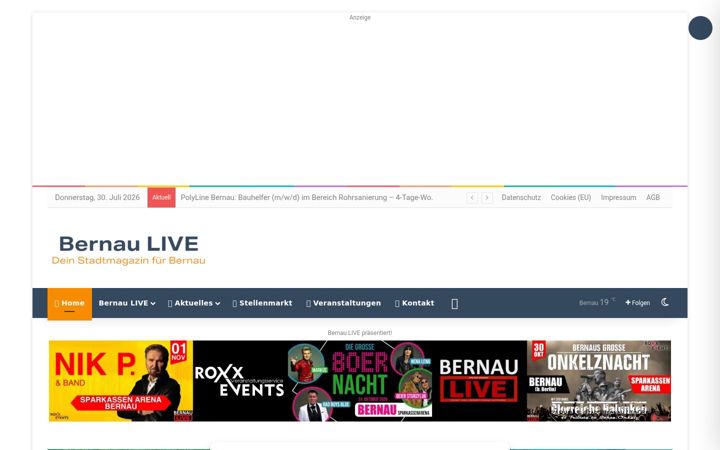The width and height of the screenshot is (720, 450).
Task: Click the Anzeige label above the ad
Action: (360, 17)
